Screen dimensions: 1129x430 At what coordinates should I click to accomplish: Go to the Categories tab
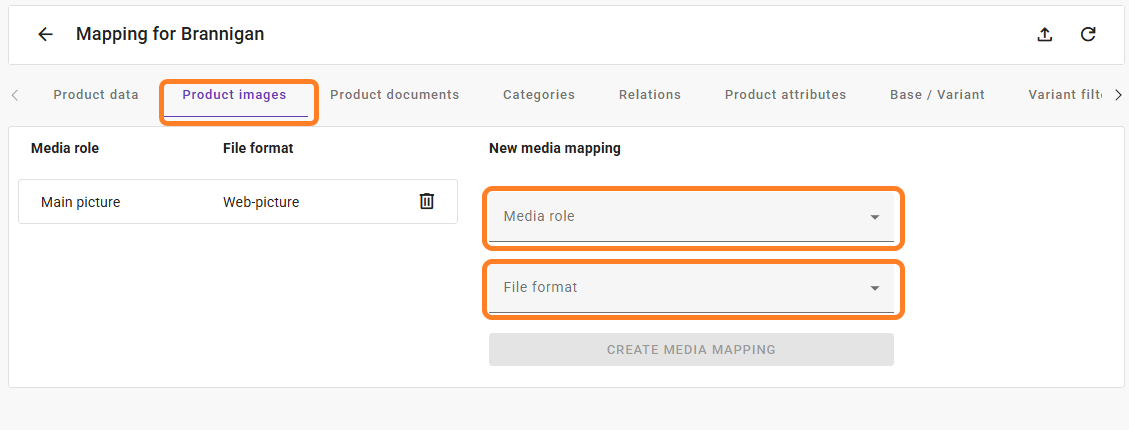(x=538, y=95)
